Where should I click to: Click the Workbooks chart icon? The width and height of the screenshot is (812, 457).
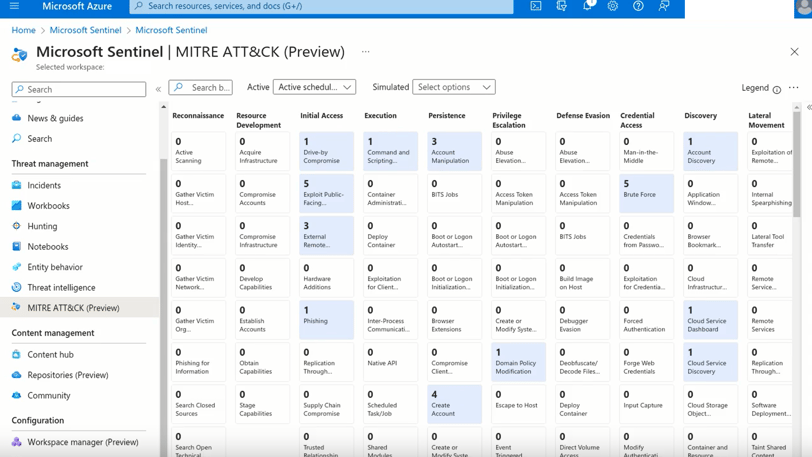click(x=17, y=205)
